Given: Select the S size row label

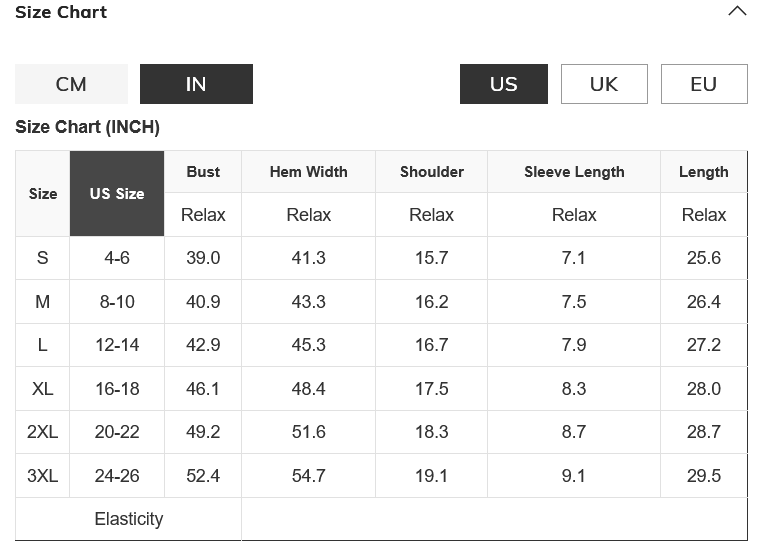Looking at the screenshot, I should (42, 258).
